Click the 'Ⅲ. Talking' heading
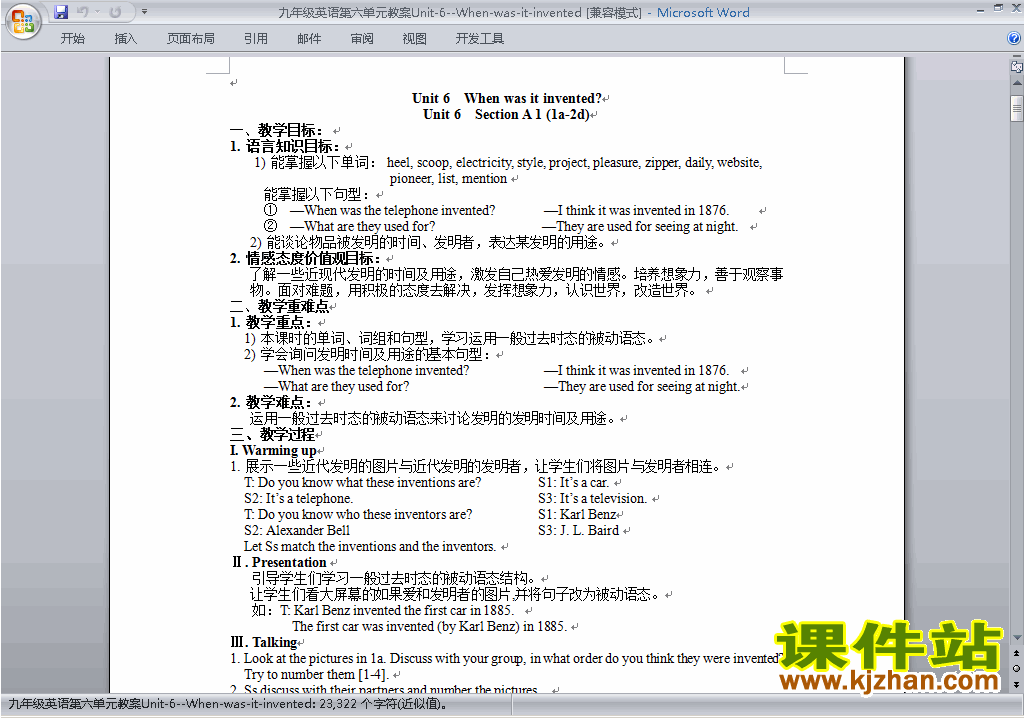The height and width of the screenshot is (718, 1024). coord(264,642)
